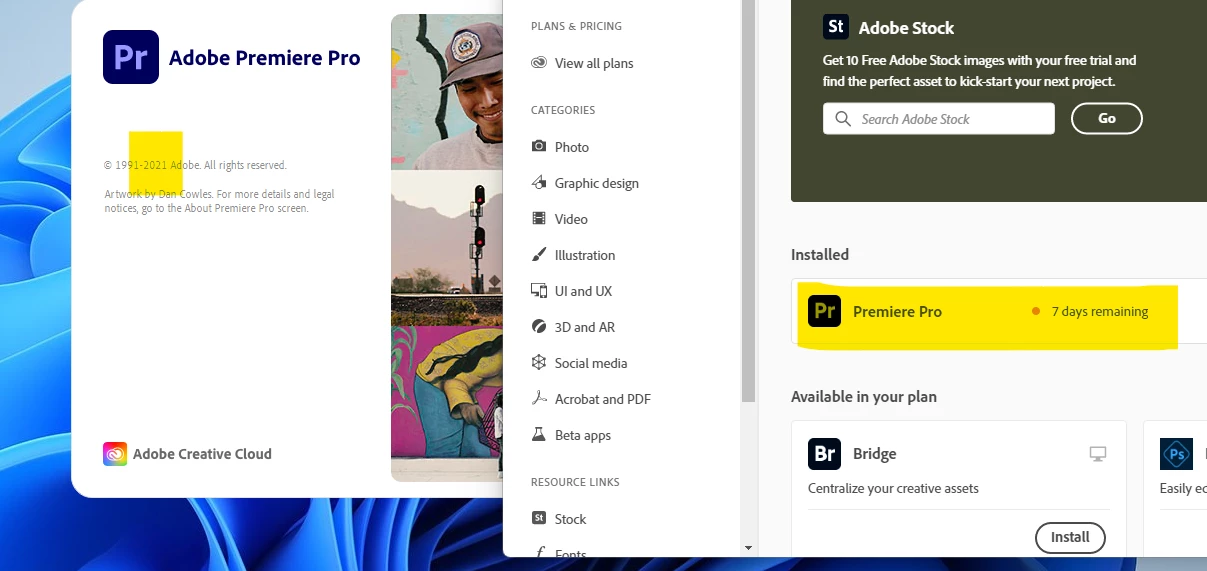
Task: Click the Adobe Creative Cloud logo on splash
Action: click(115, 454)
